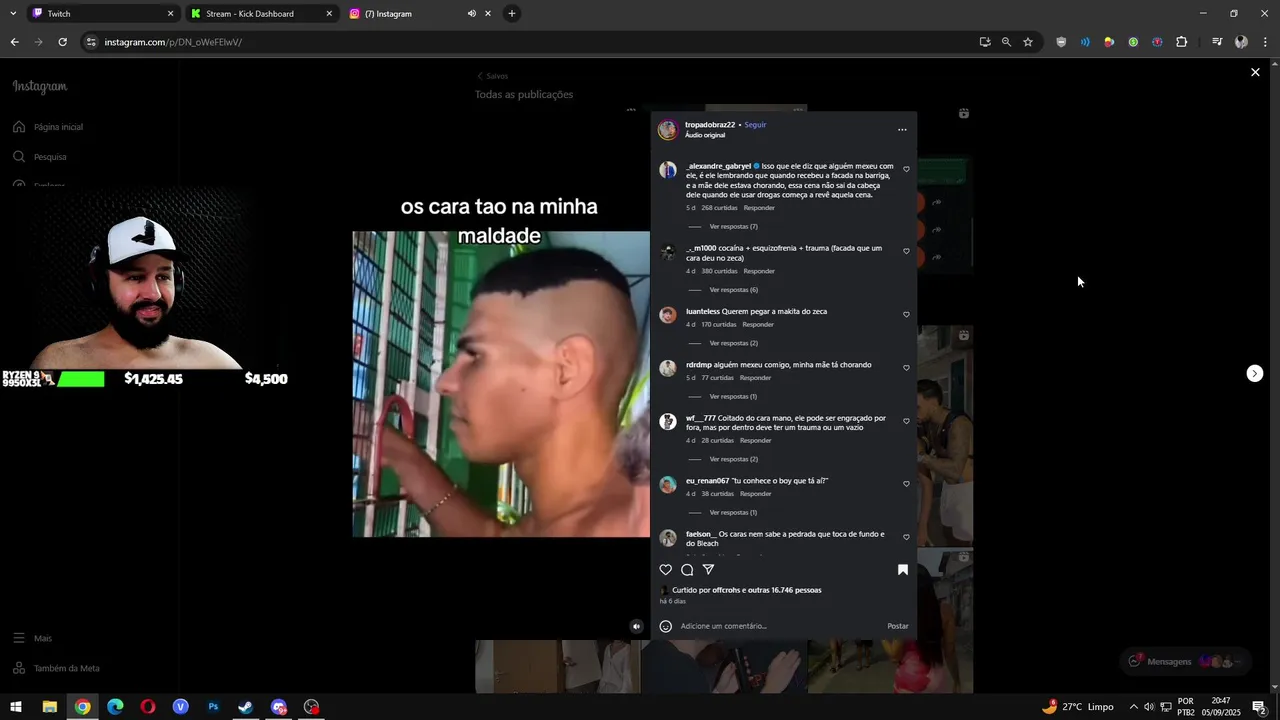Click the Instagram logo

pyautogui.click(x=40, y=87)
